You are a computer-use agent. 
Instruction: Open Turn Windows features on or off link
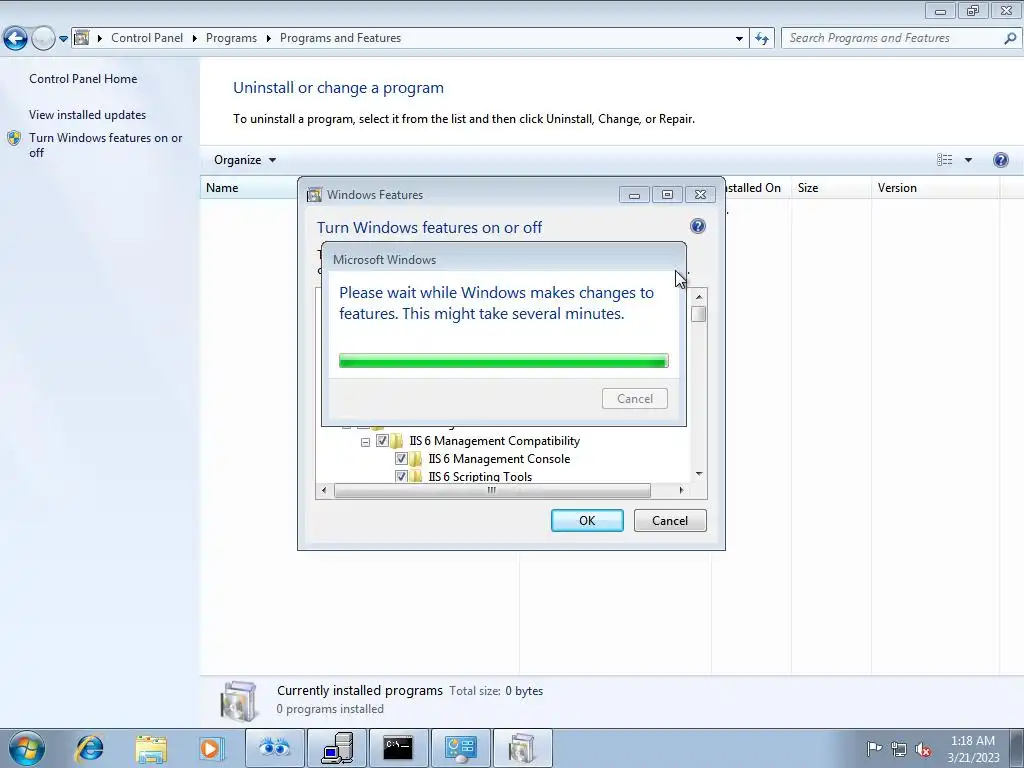click(x=106, y=145)
